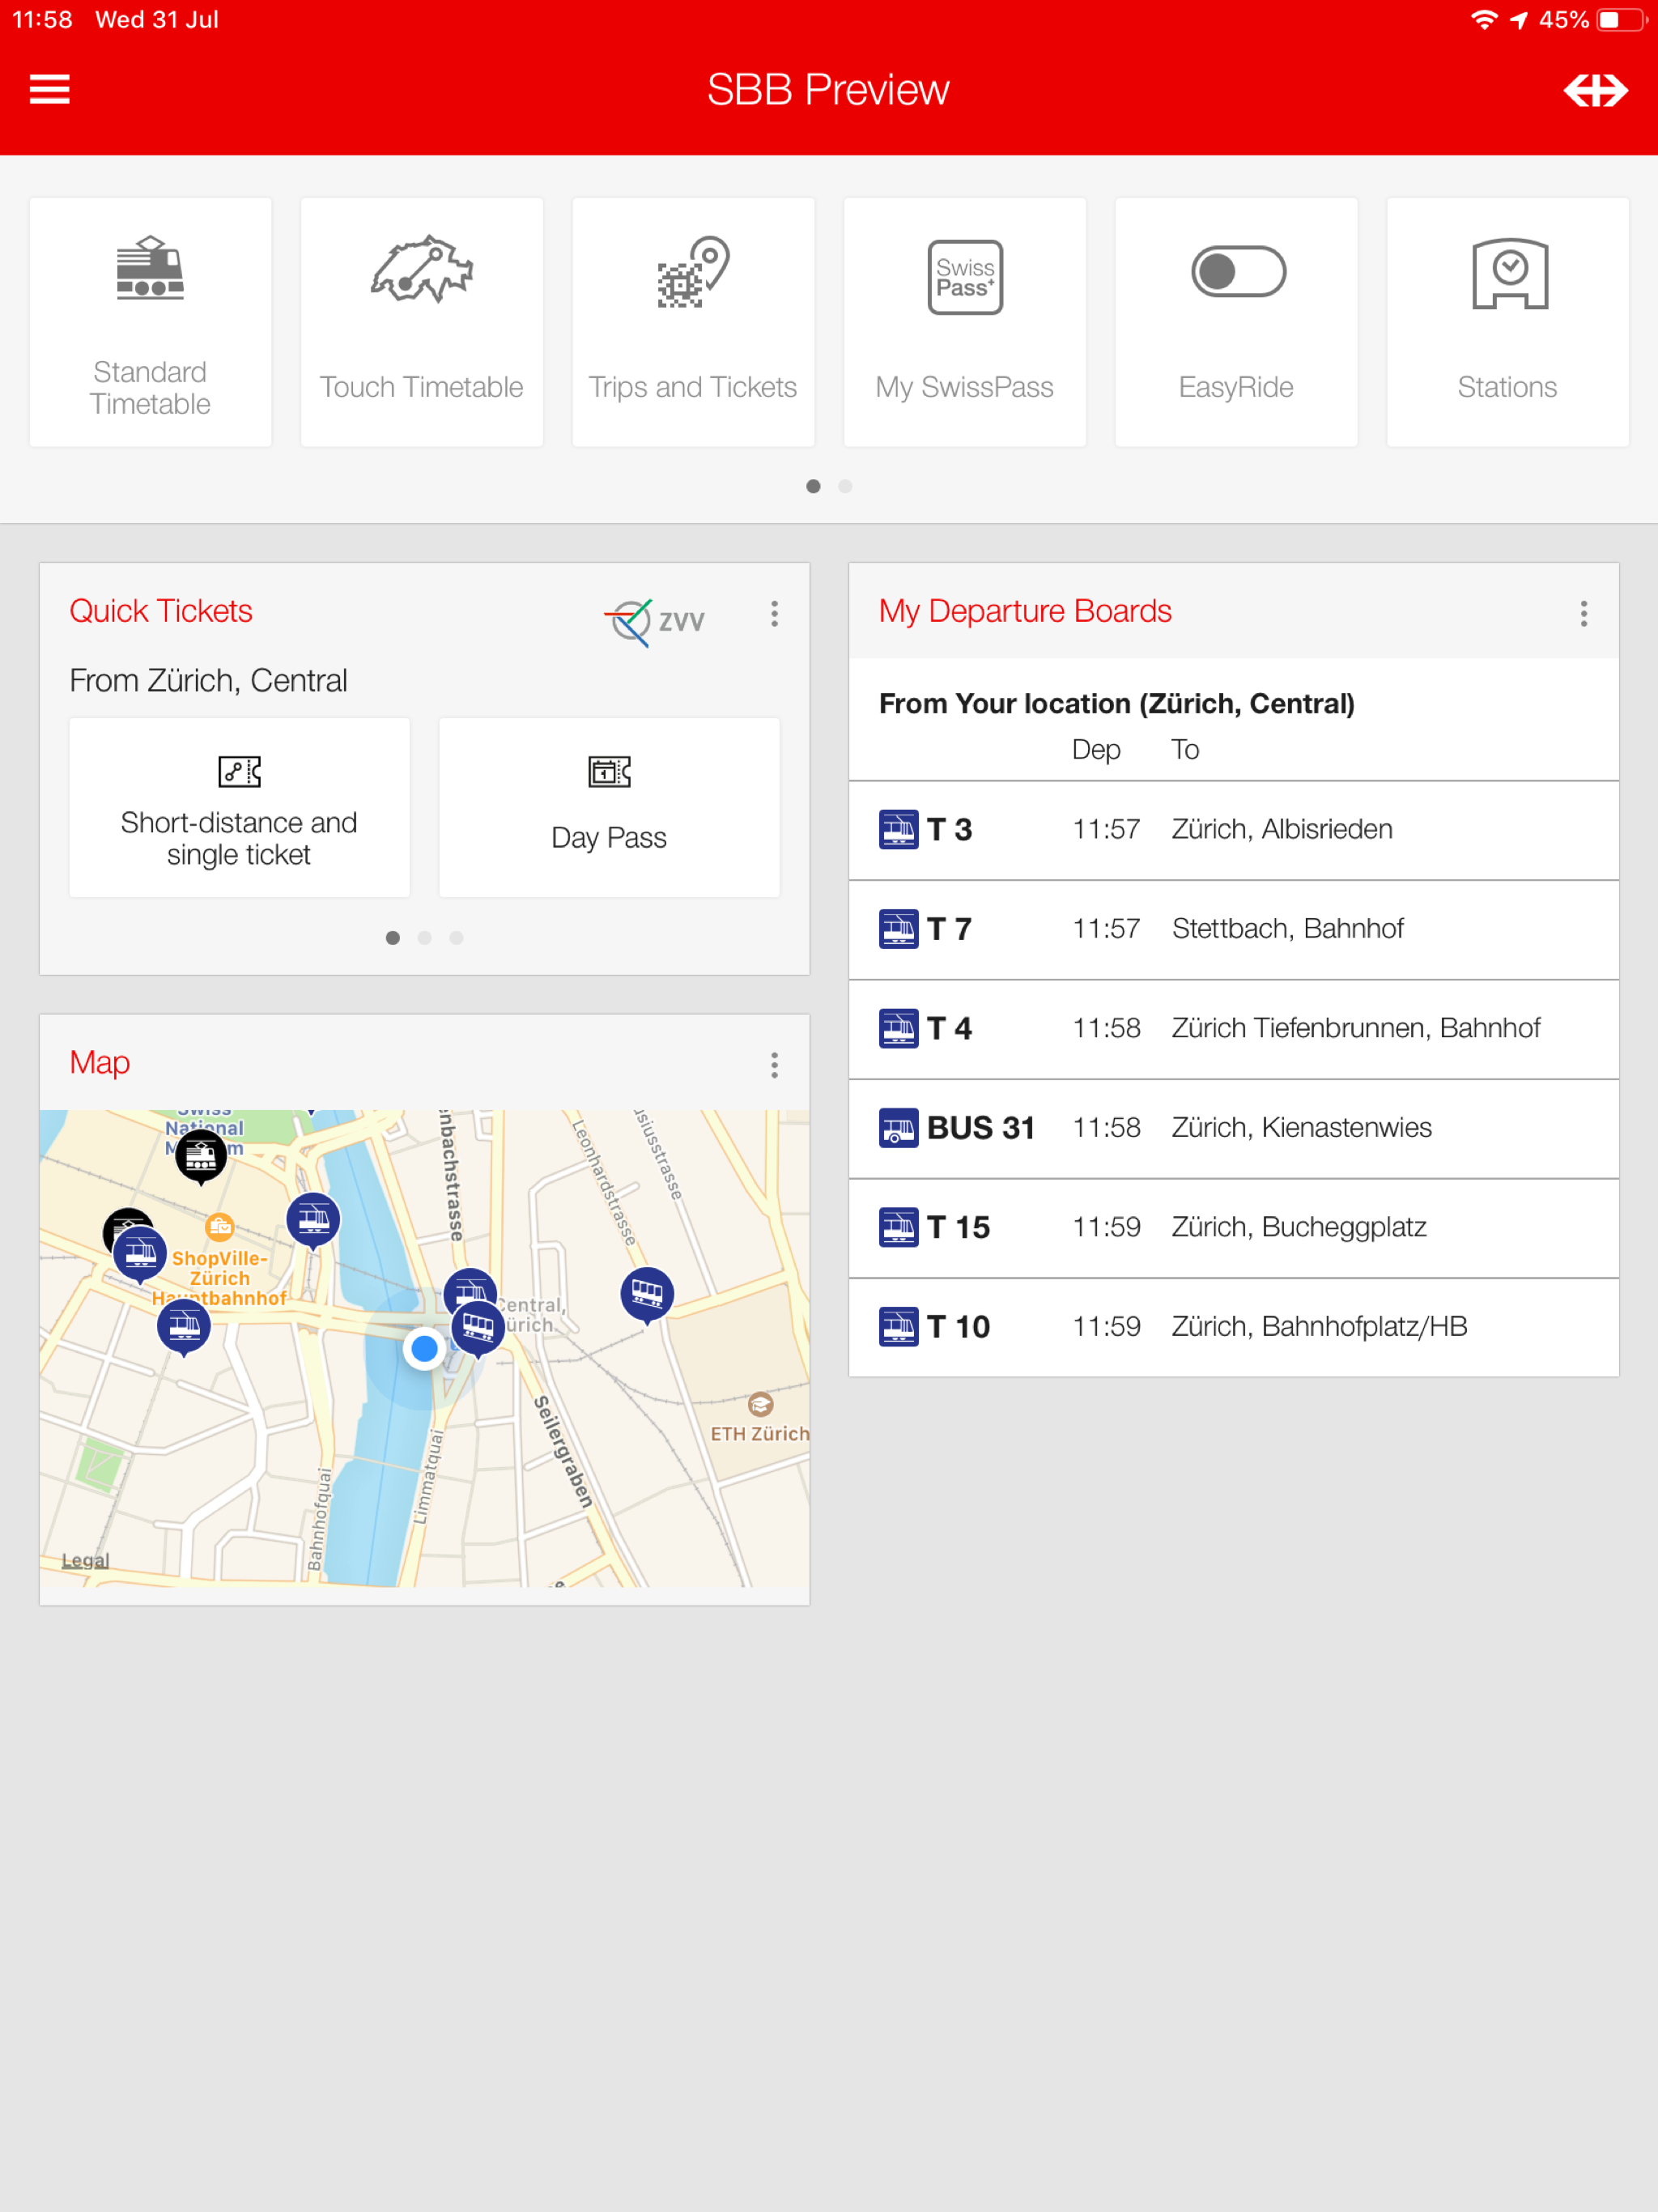
Task: Select the T 3 to Albisrieden departure
Action: pos(1233,829)
